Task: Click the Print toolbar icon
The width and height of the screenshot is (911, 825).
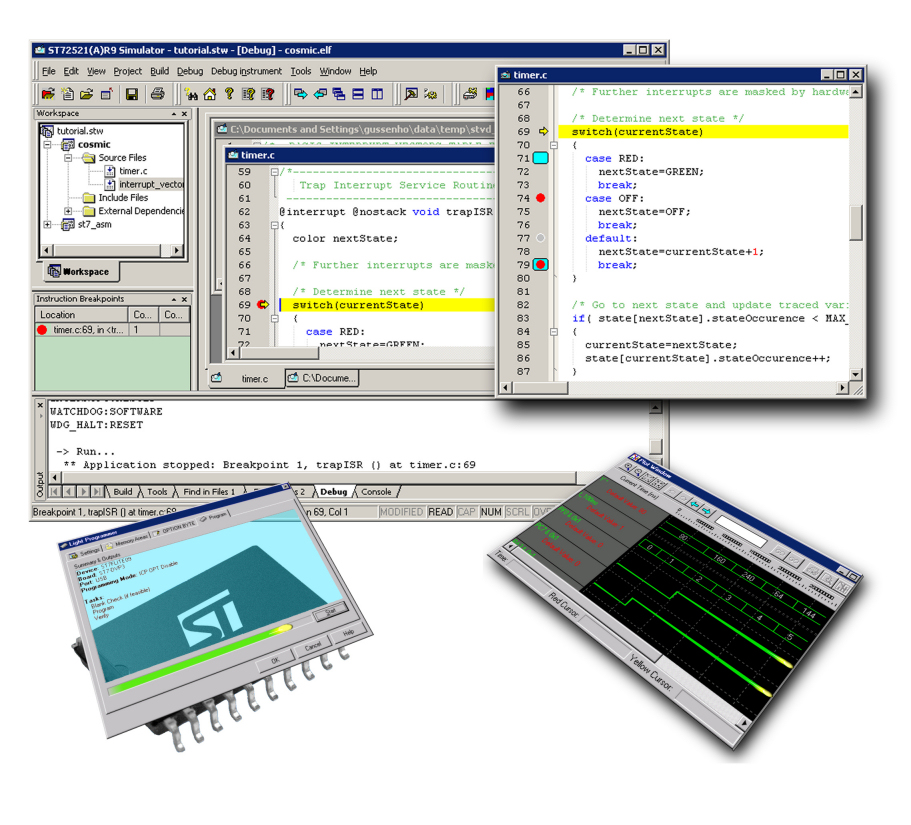Action: (157, 94)
